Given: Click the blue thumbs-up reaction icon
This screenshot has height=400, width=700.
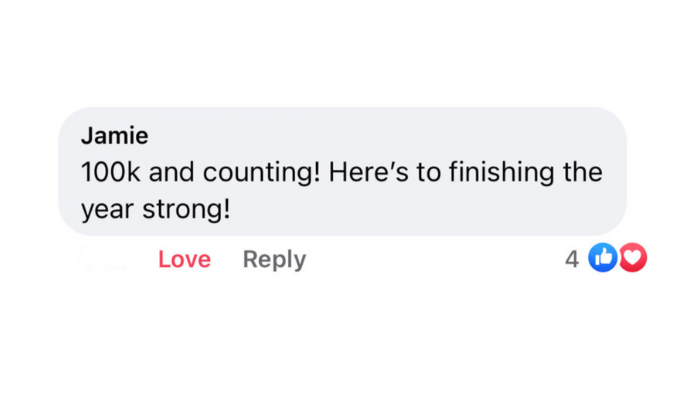Looking at the screenshot, I should click(603, 258).
